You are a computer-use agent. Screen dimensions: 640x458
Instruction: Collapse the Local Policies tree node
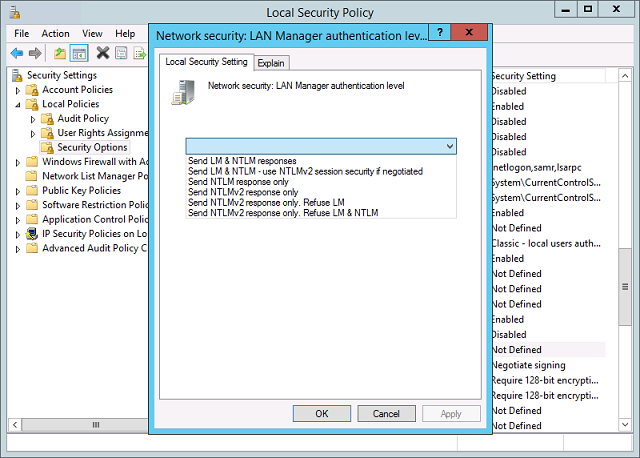pyautogui.click(x=18, y=104)
